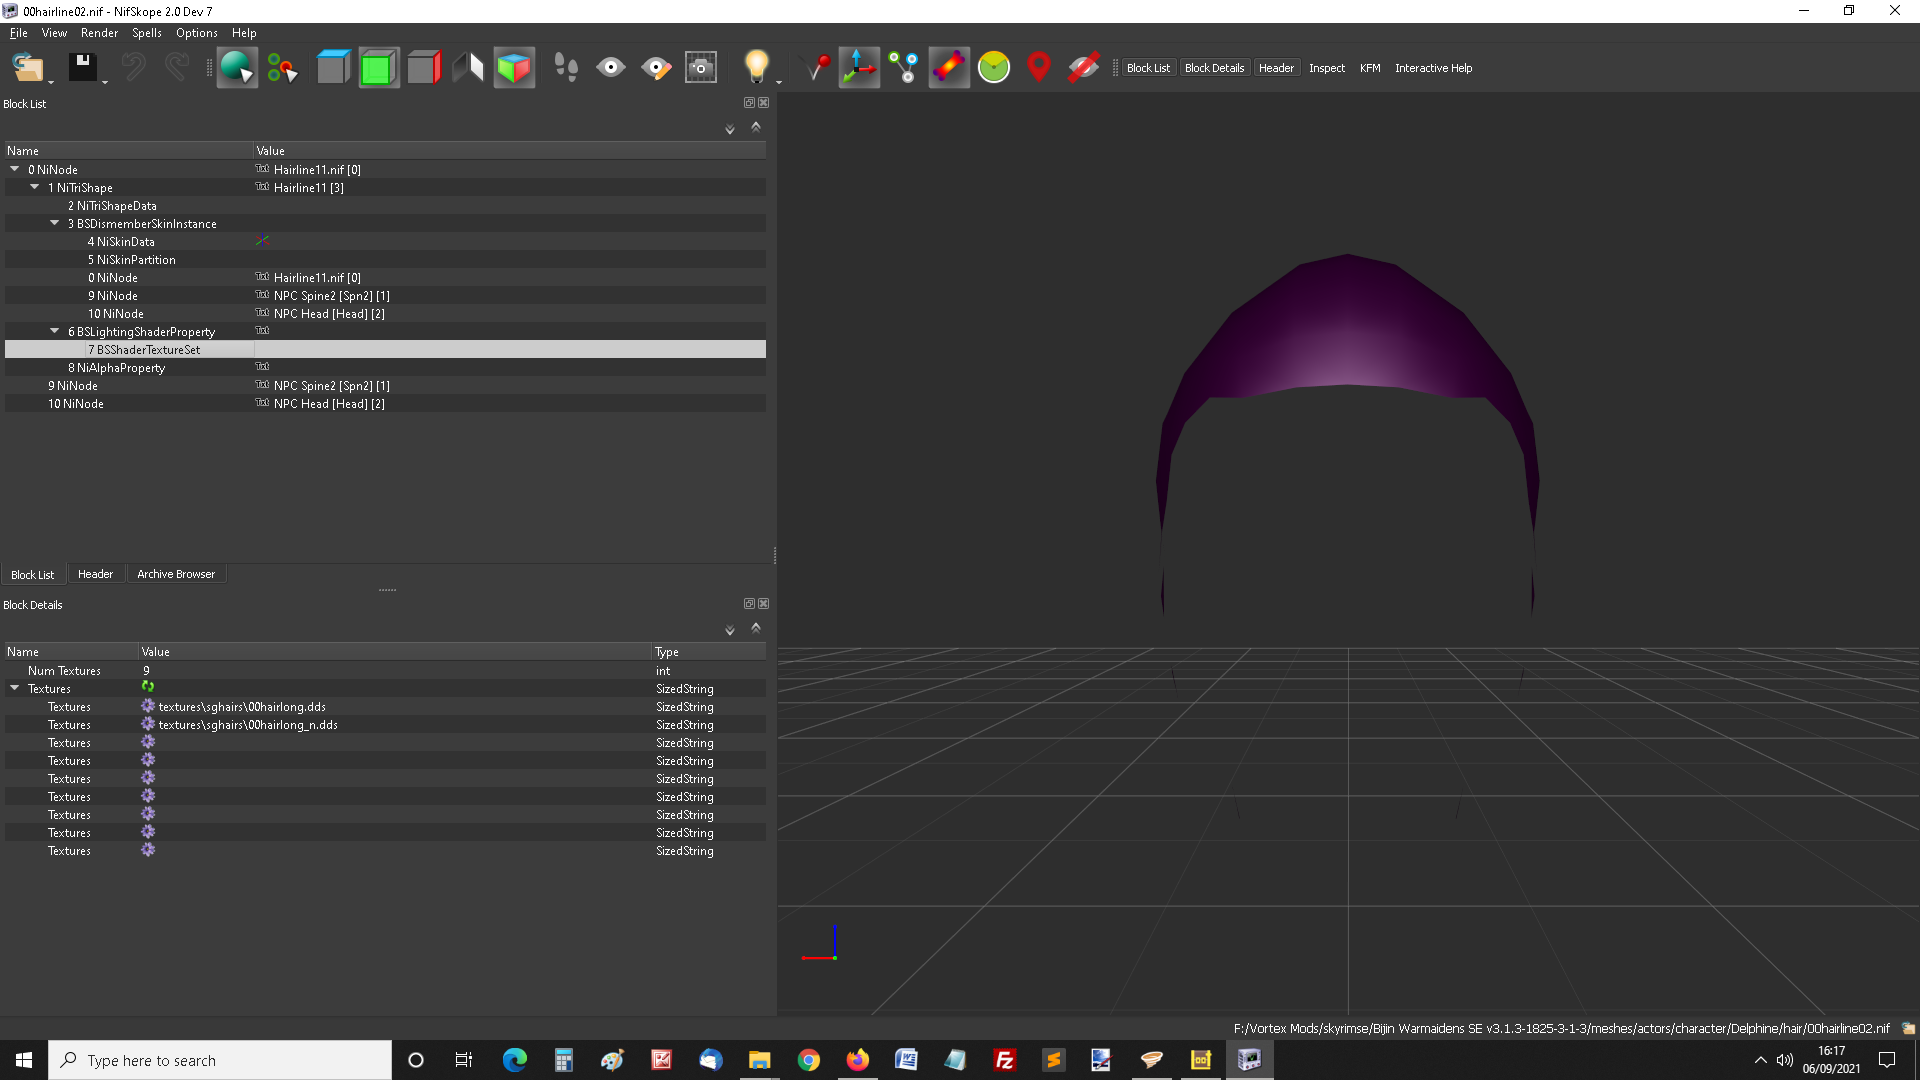Screen dimensions: 1920x1080
Task: Click the Inspect toolbar button
Action: point(1327,68)
